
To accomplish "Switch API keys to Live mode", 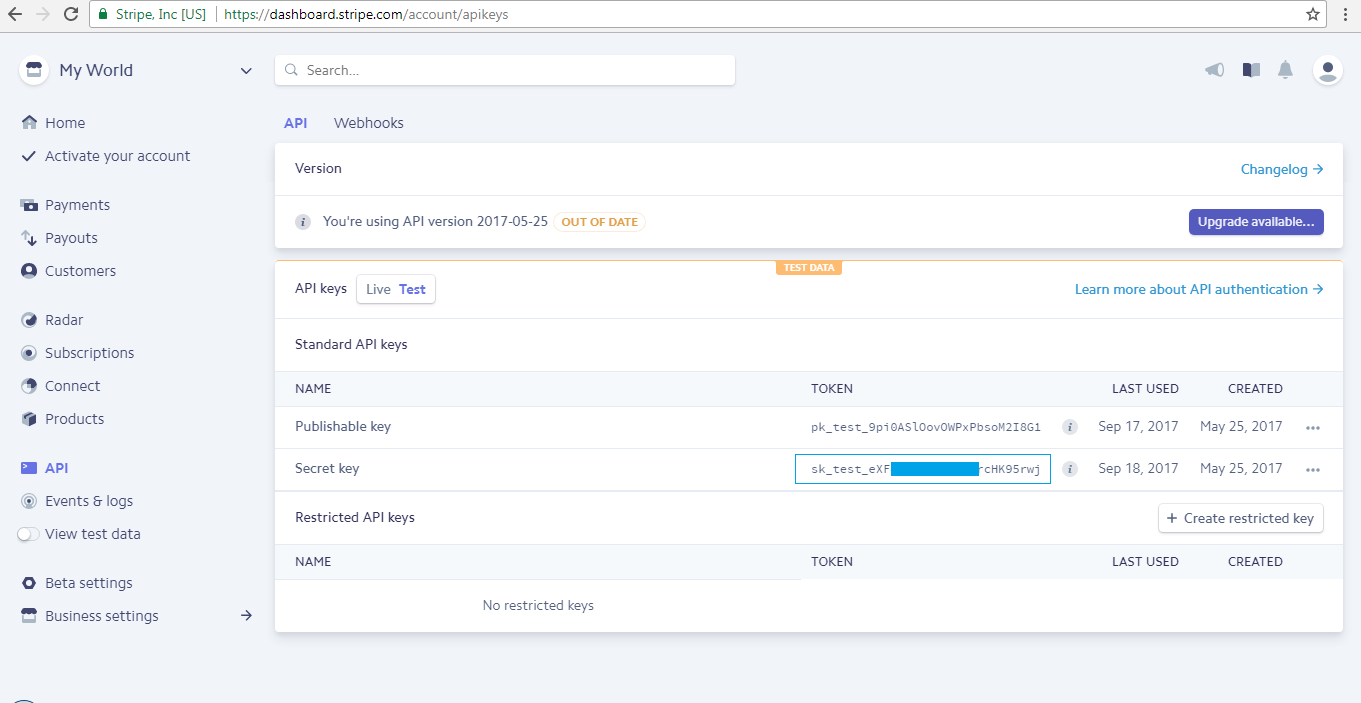I will [378, 289].
